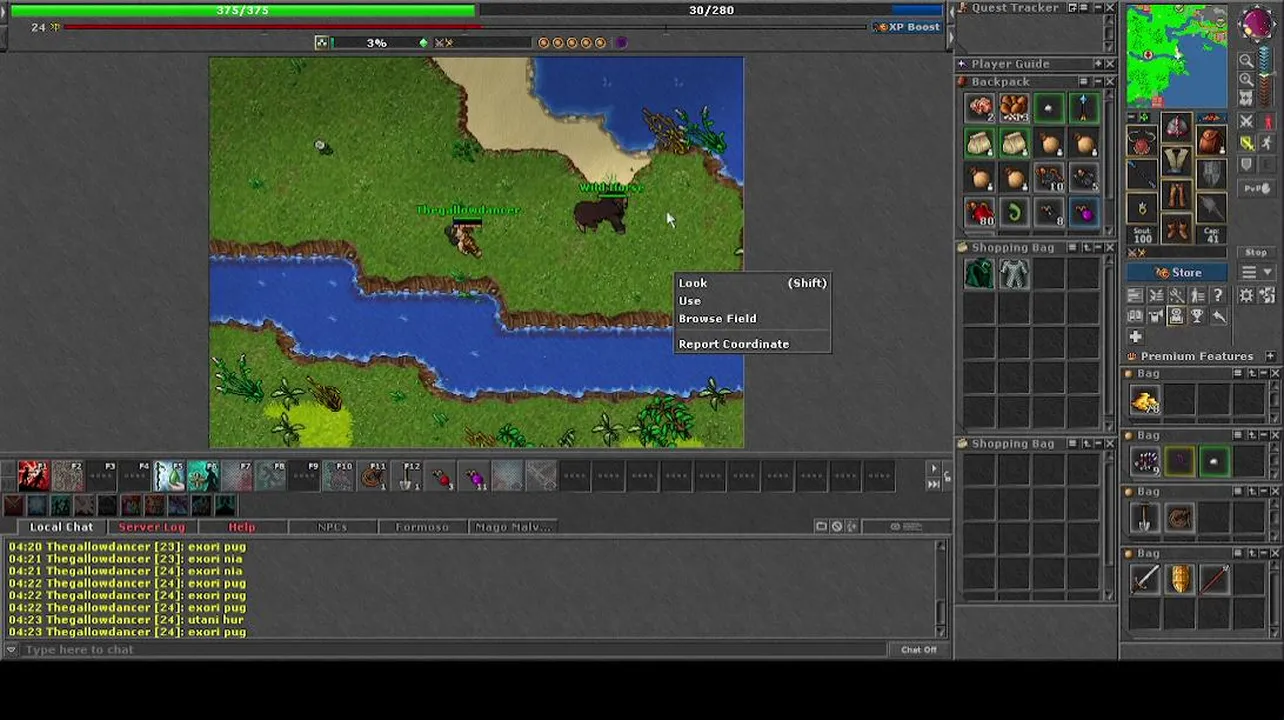This screenshot has height=720, width=1284.
Task: Select Look in the context menu
Action: pyautogui.click(x=752, y=283)
